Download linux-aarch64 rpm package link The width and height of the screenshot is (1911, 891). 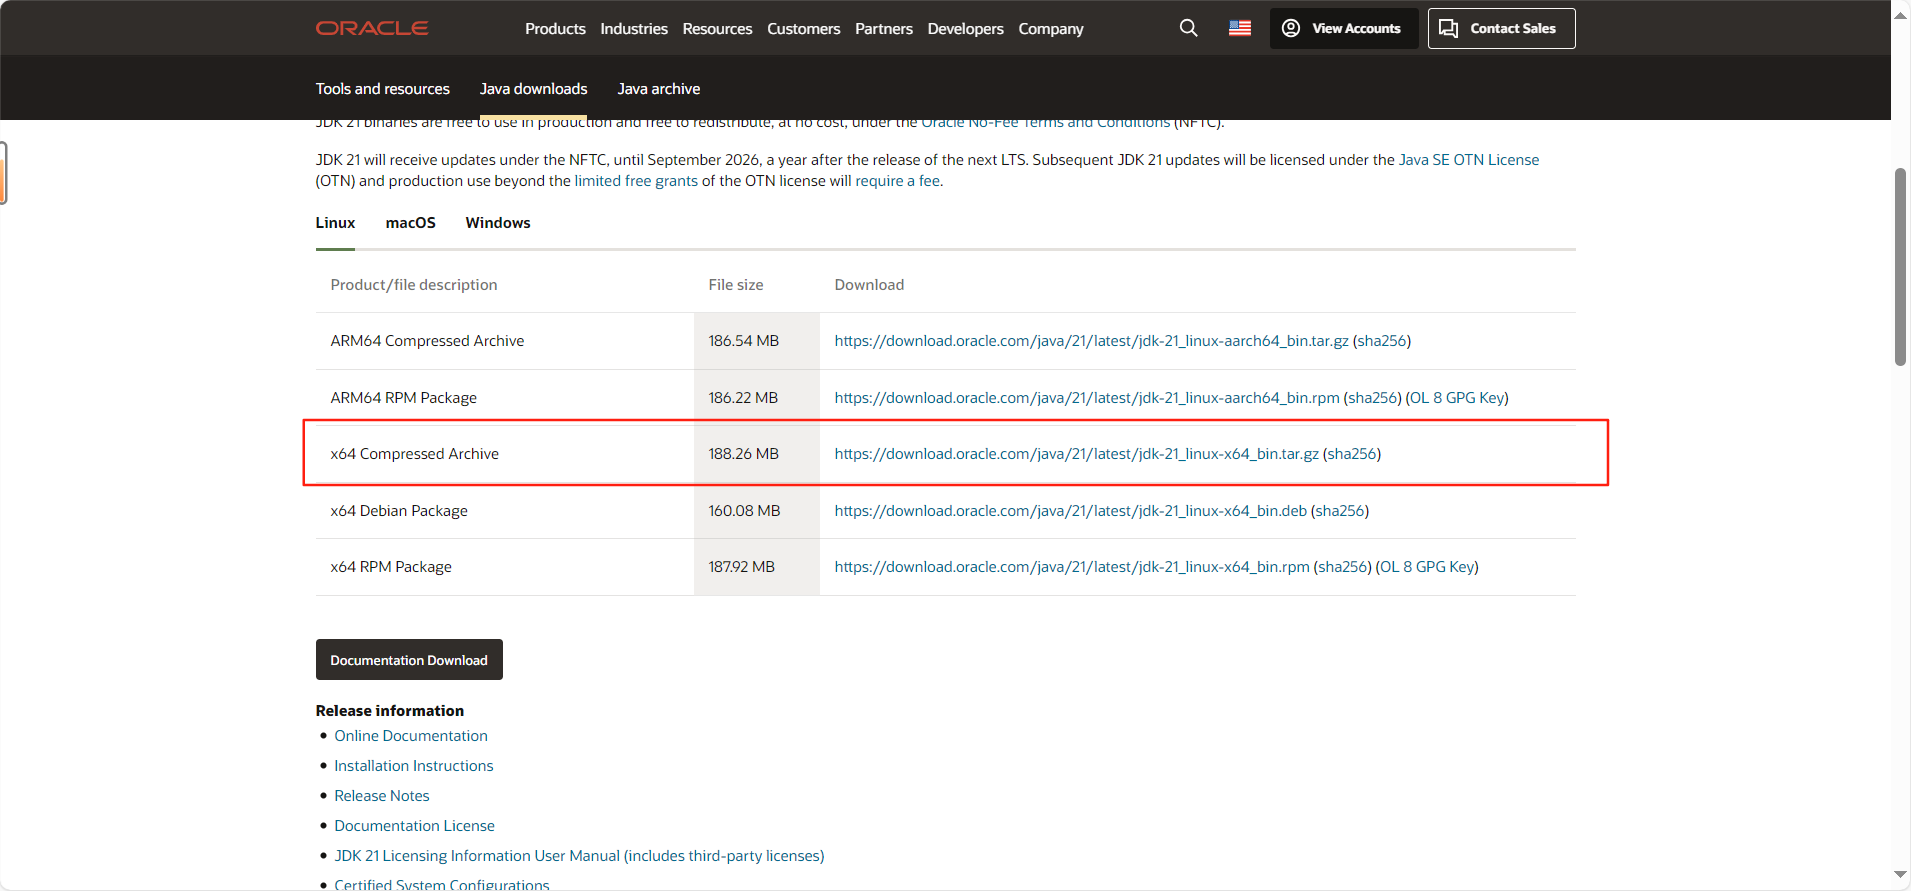pyautogui.click(x=1087, y=398)
